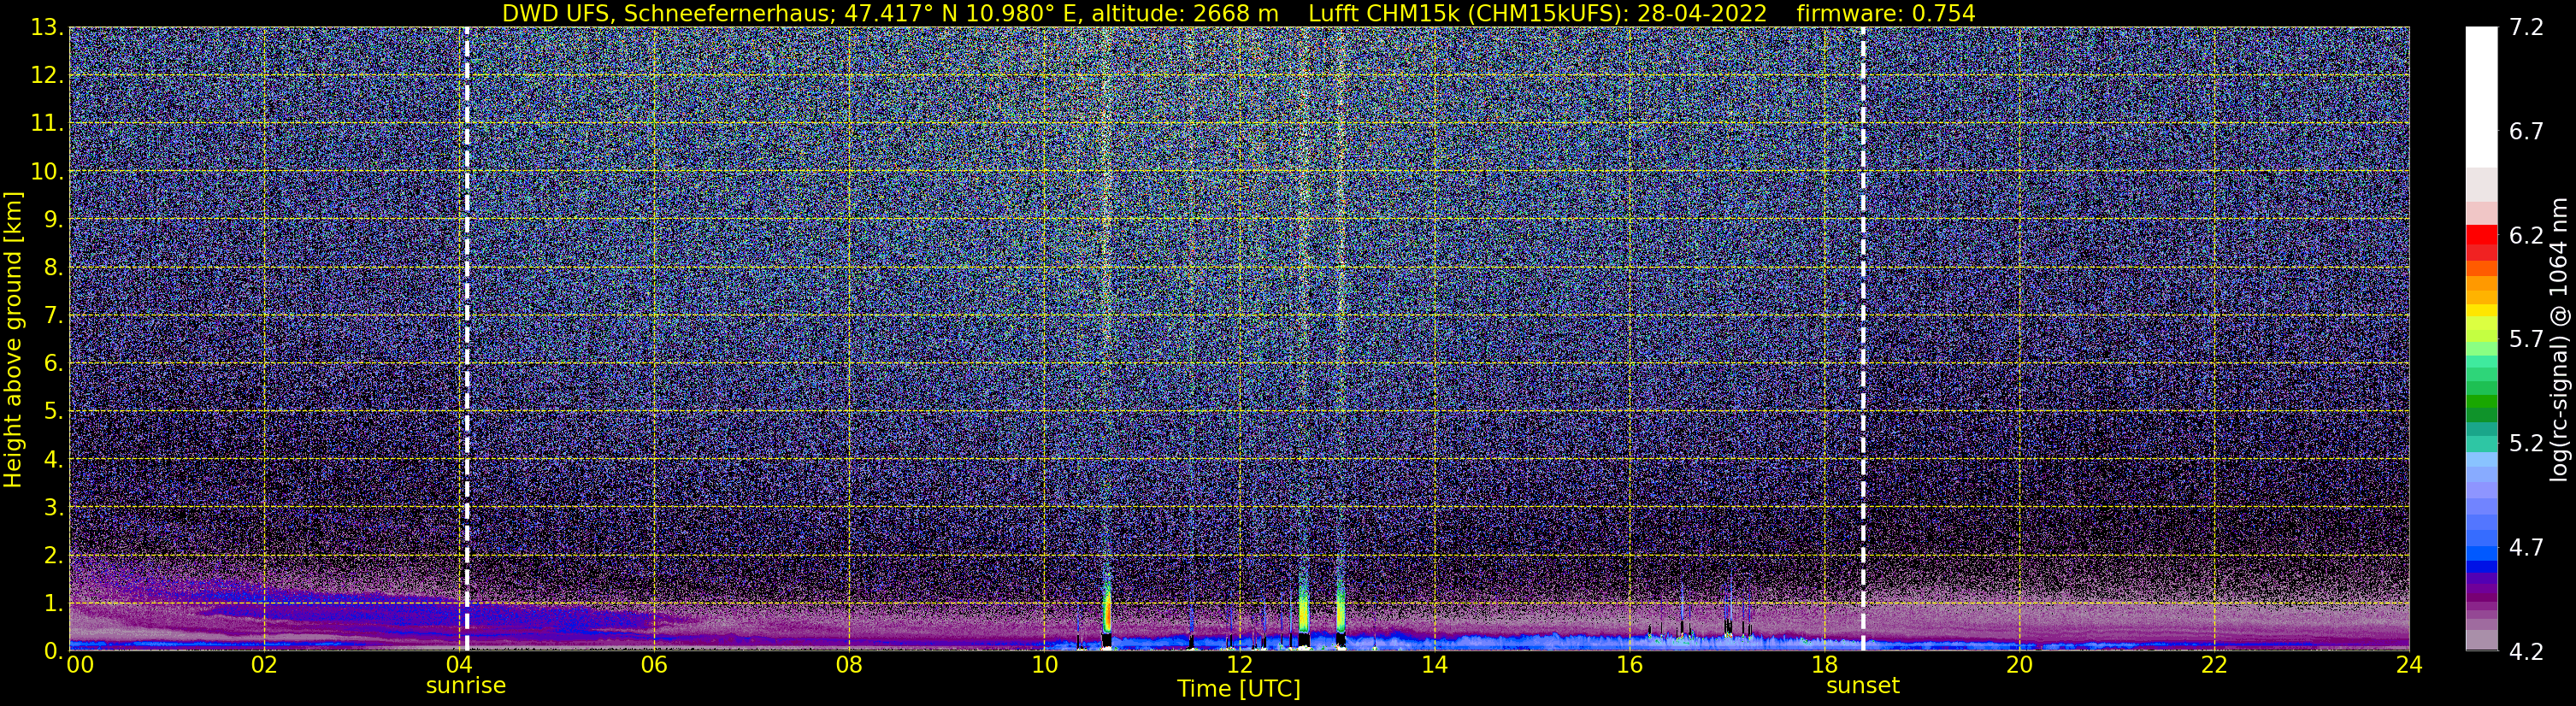This screenshot has height=706, width=2576.
Task: Click the '06' time tick label
Action: point(654,665)
